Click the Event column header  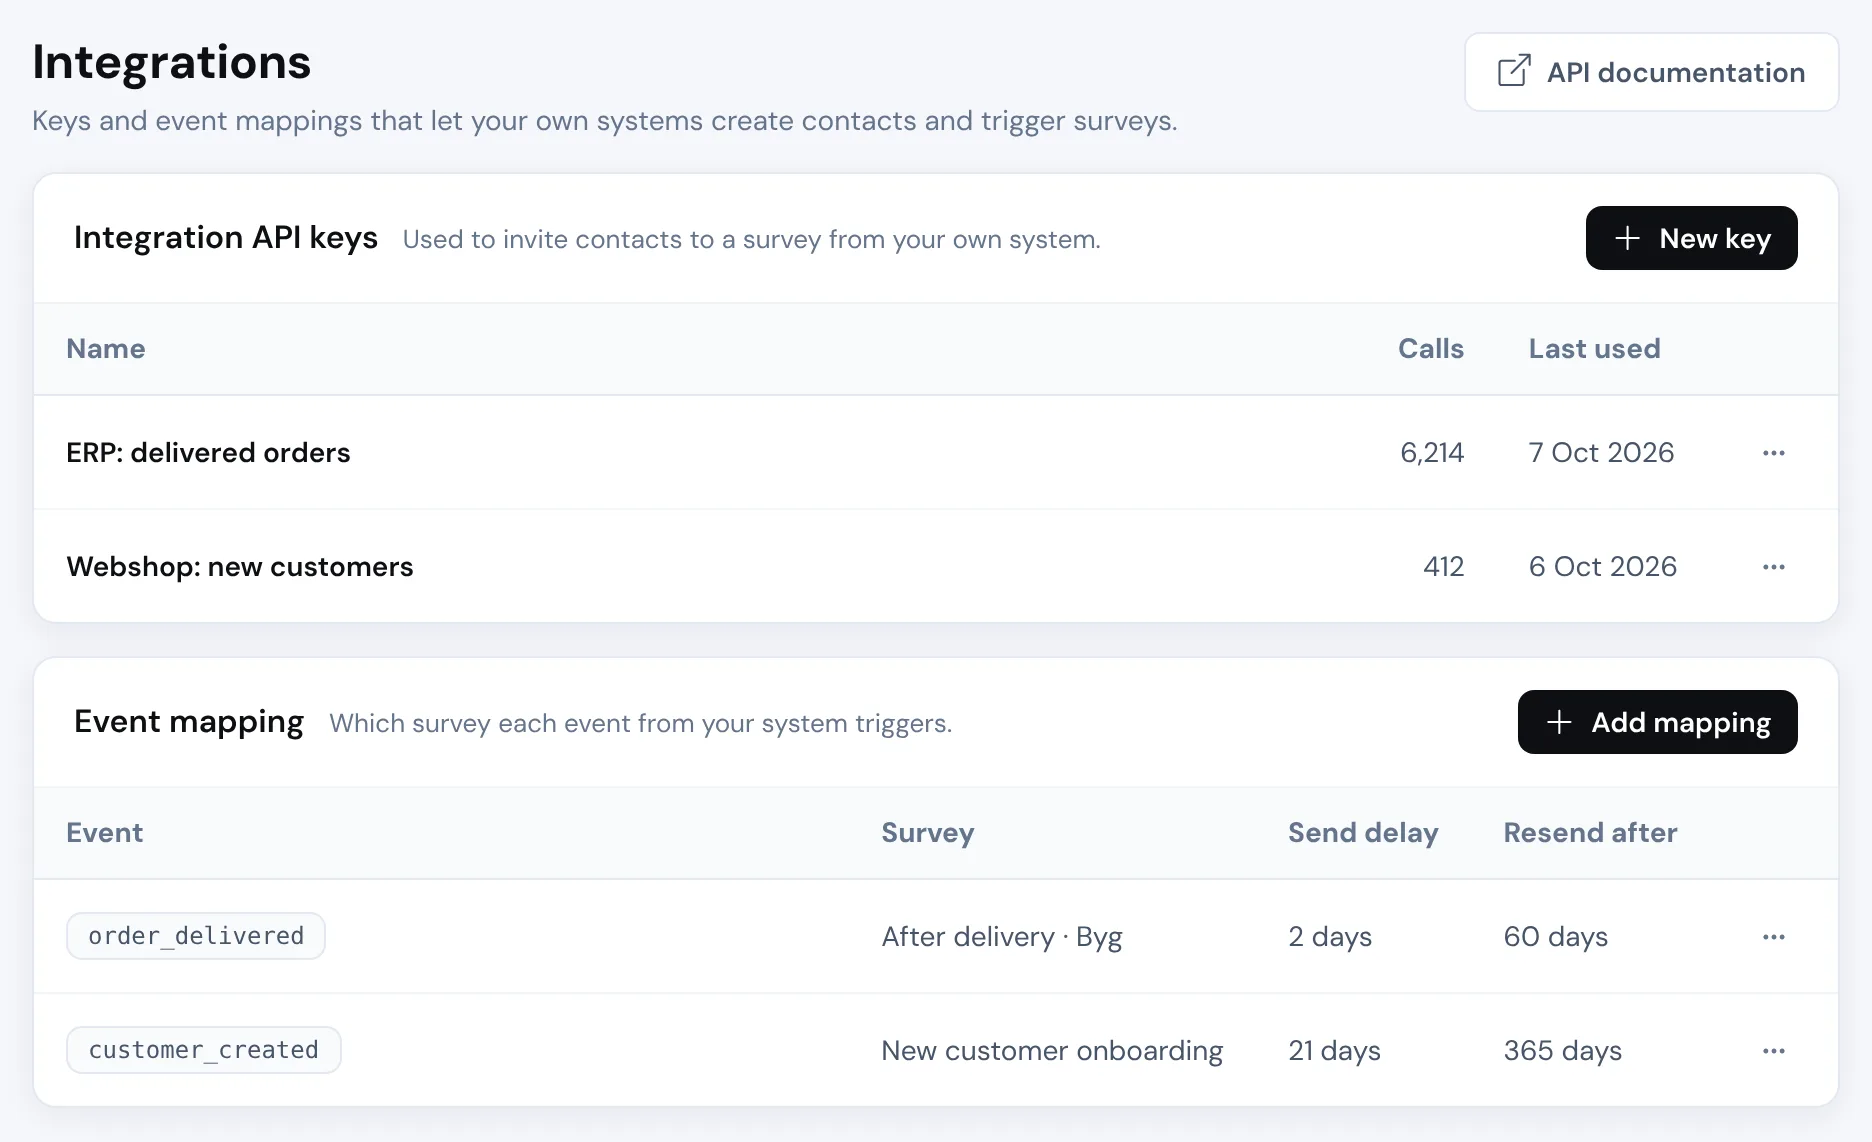[x=105, y=833]
